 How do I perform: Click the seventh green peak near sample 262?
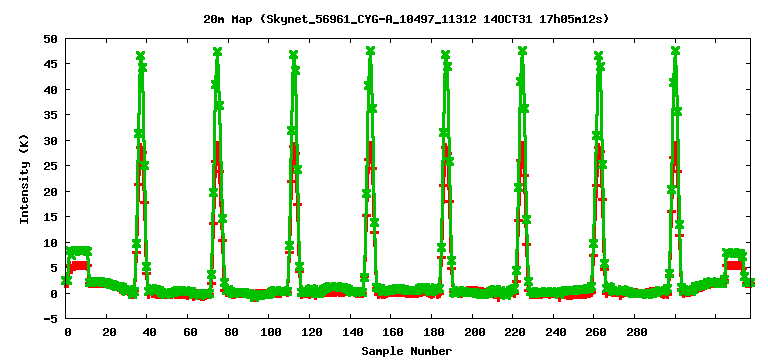coord(599,55)
